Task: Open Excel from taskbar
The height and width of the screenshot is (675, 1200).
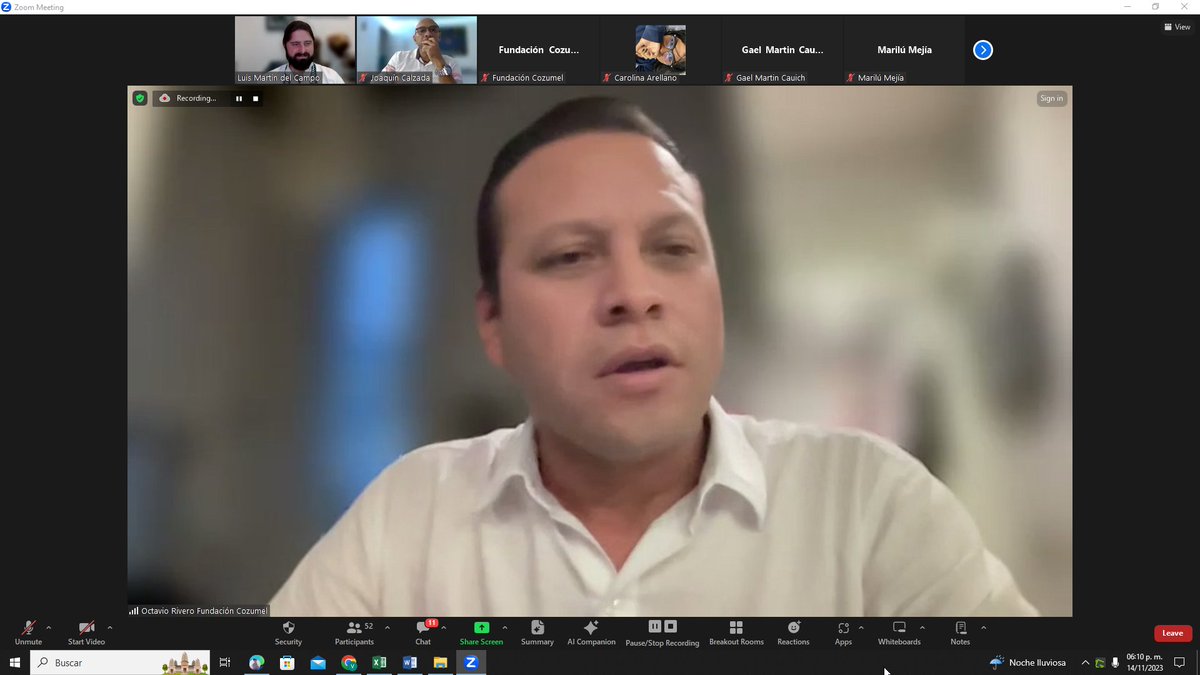Action: 379,662
